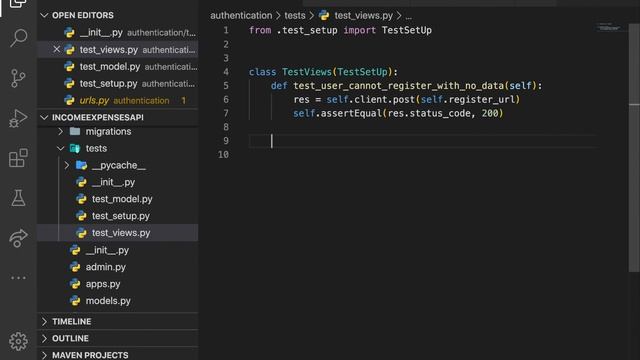
Task: Place cursor on empty line 9
Action: [x=422, y=141]
